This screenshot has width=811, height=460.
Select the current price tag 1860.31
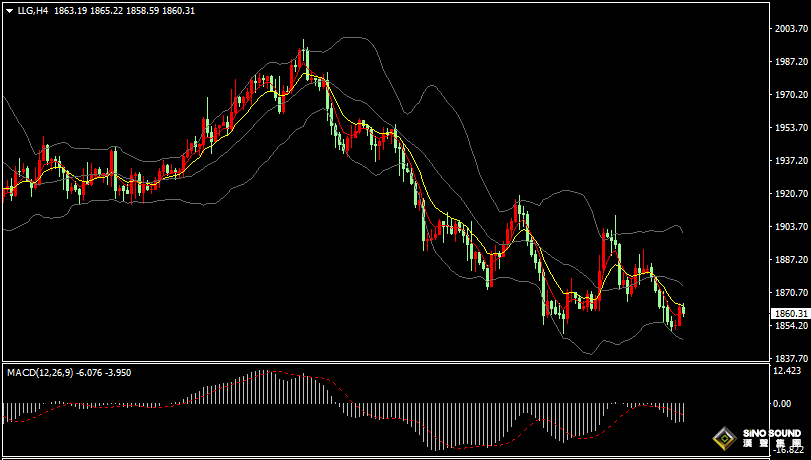[x=790, y=314]
